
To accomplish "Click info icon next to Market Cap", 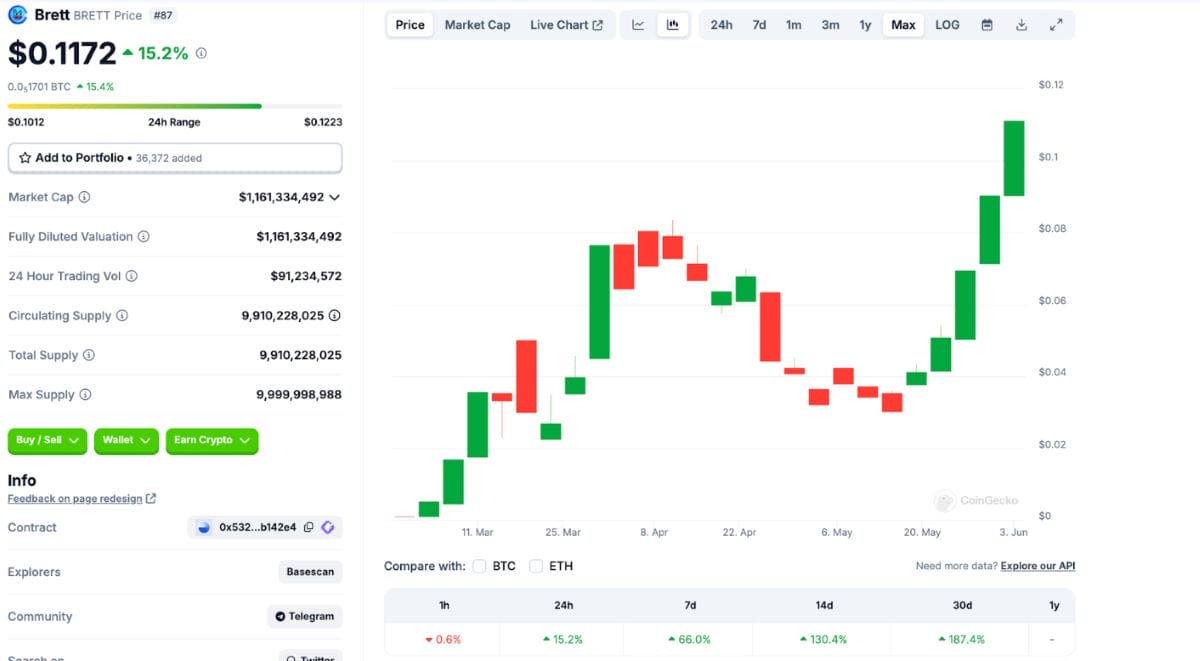I will [84, 197].
